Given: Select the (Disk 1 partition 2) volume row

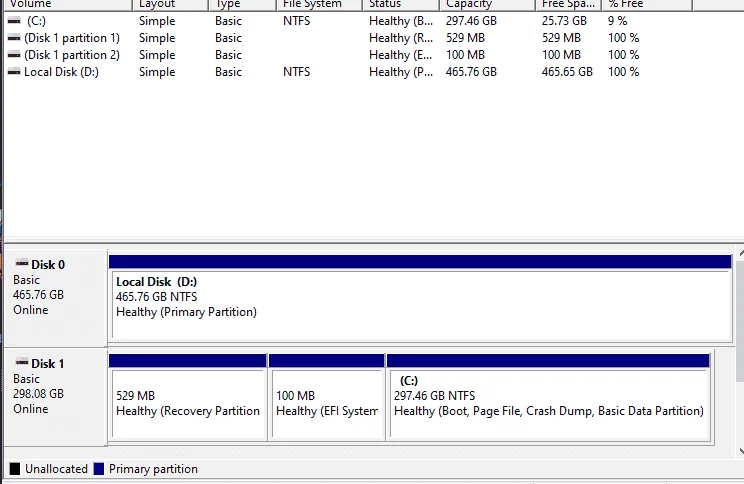Looking at the screenshot, I should (x=72, y=55).
